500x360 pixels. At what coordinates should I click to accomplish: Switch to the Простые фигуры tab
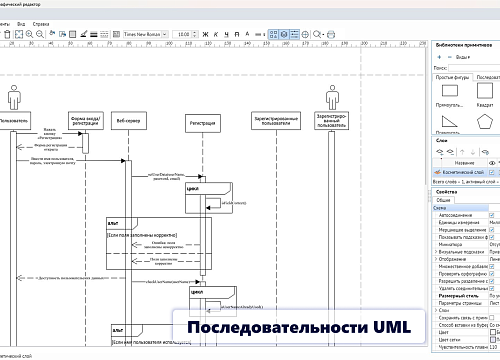coord(452,77)
